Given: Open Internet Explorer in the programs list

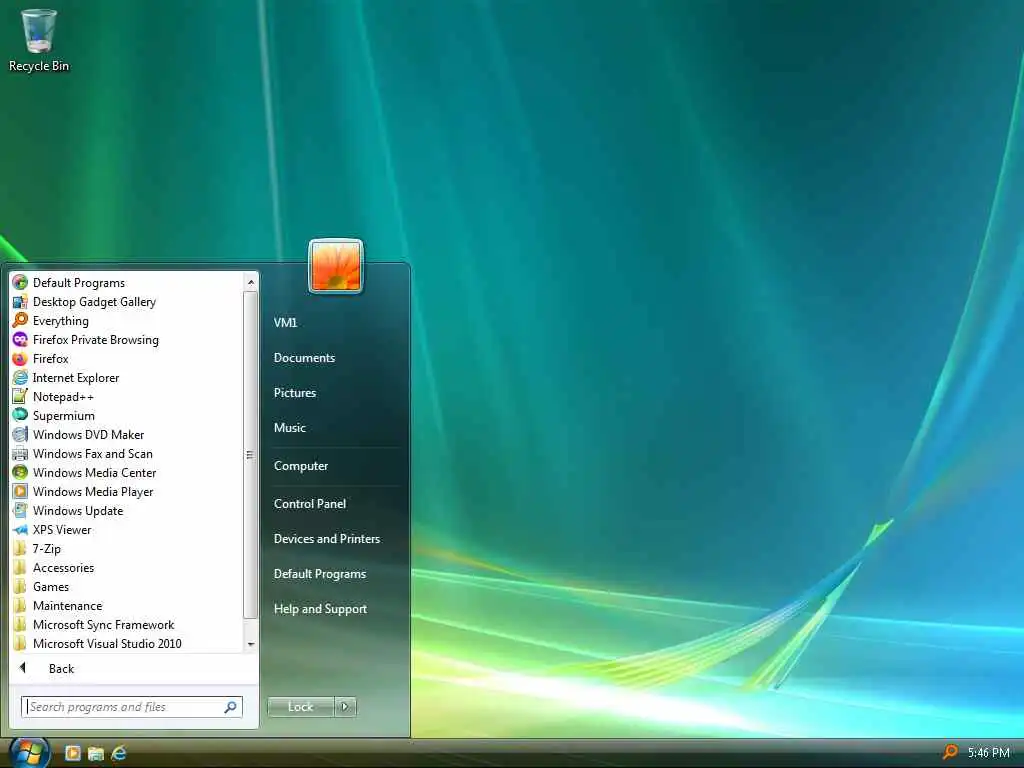Looking at the screenshot, I should pos(20,377).
